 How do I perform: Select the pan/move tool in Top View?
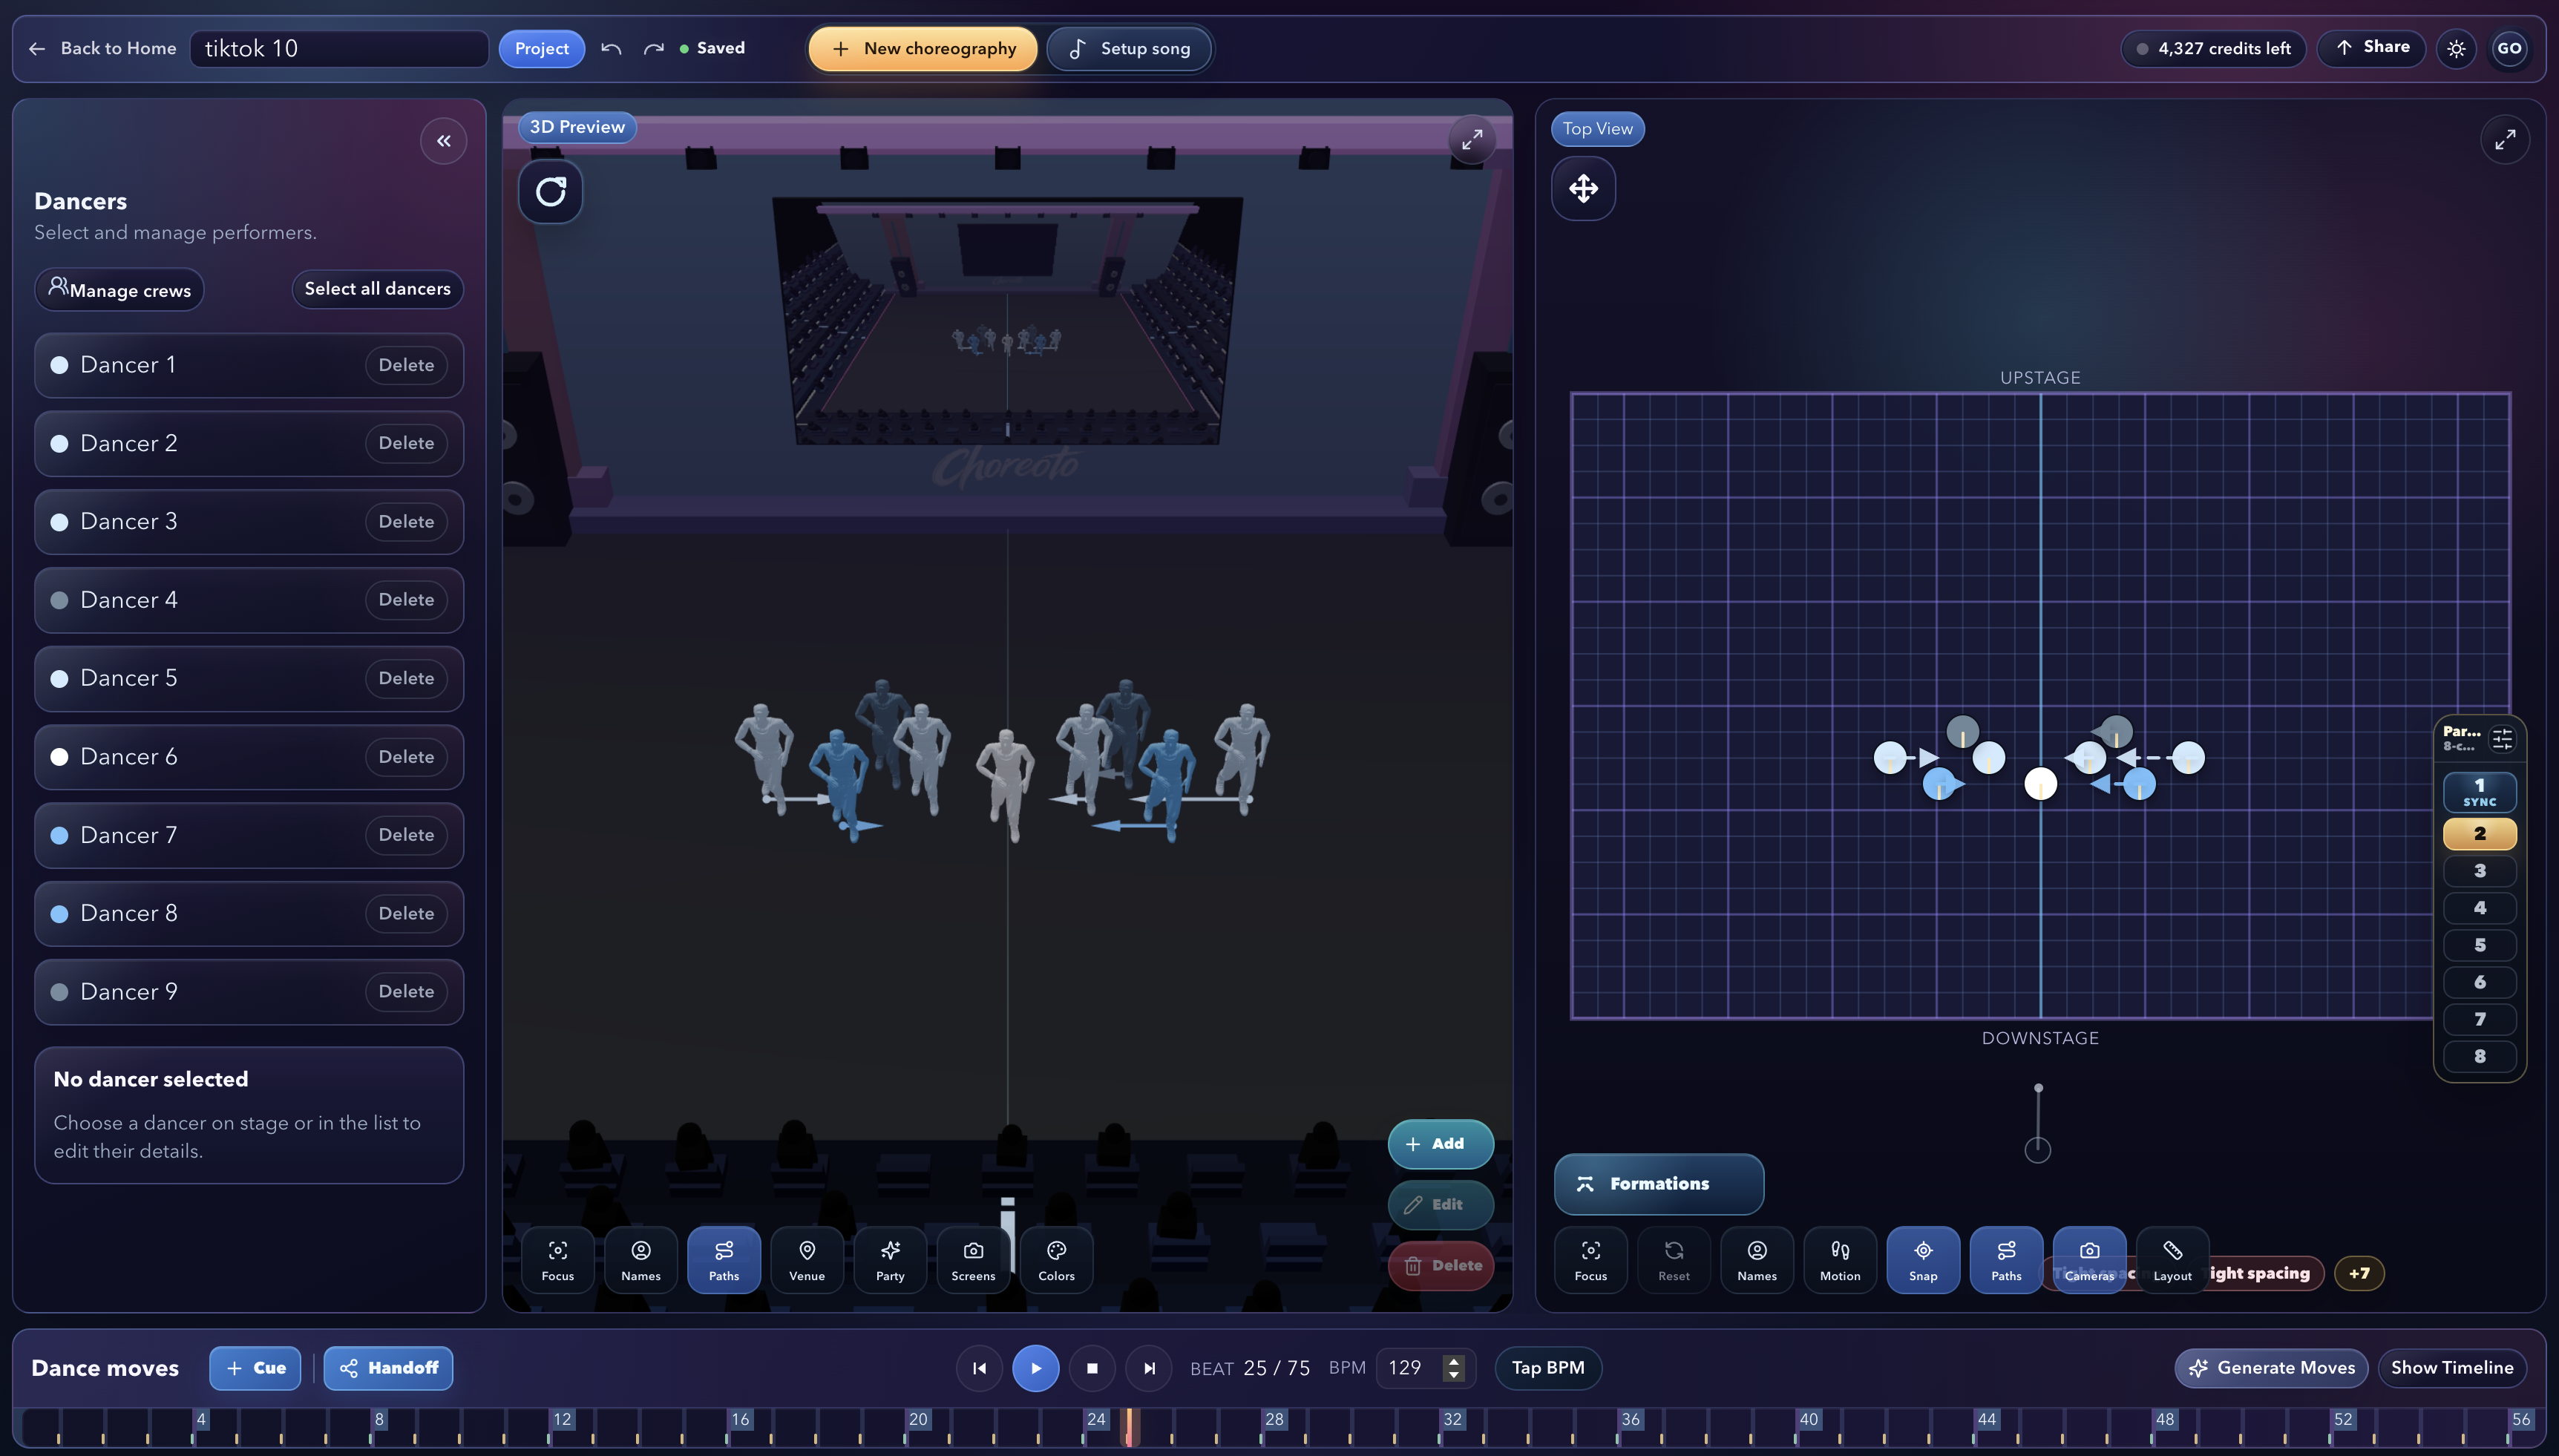pos(1583,188)
